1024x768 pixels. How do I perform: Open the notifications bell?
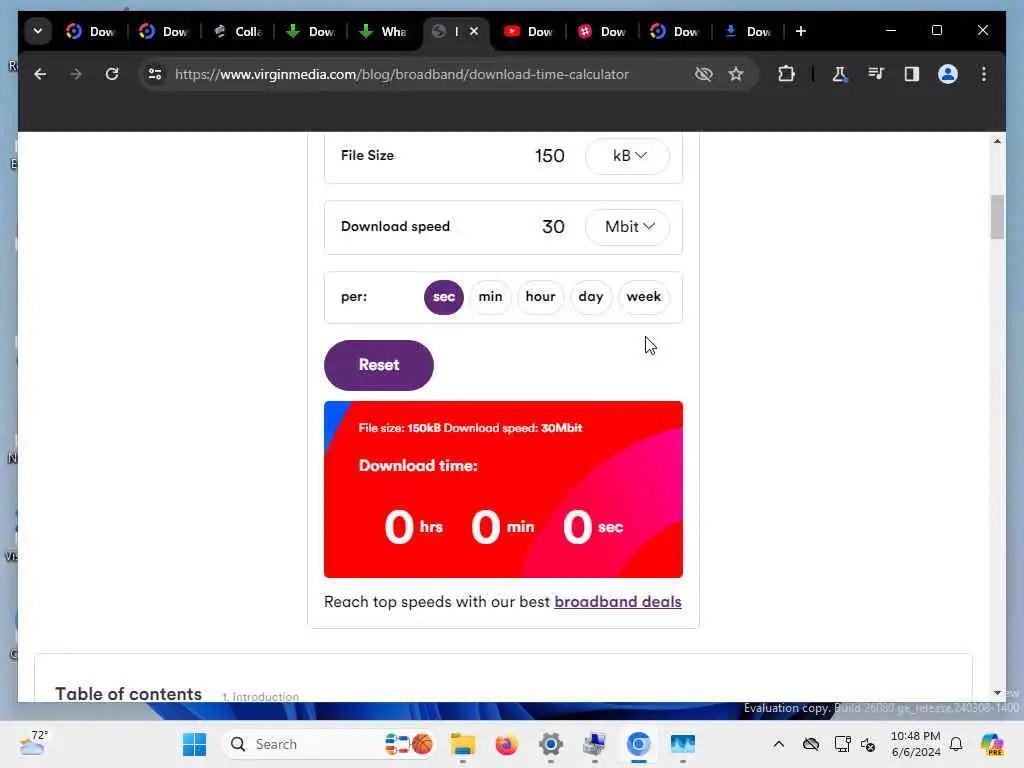956,744
